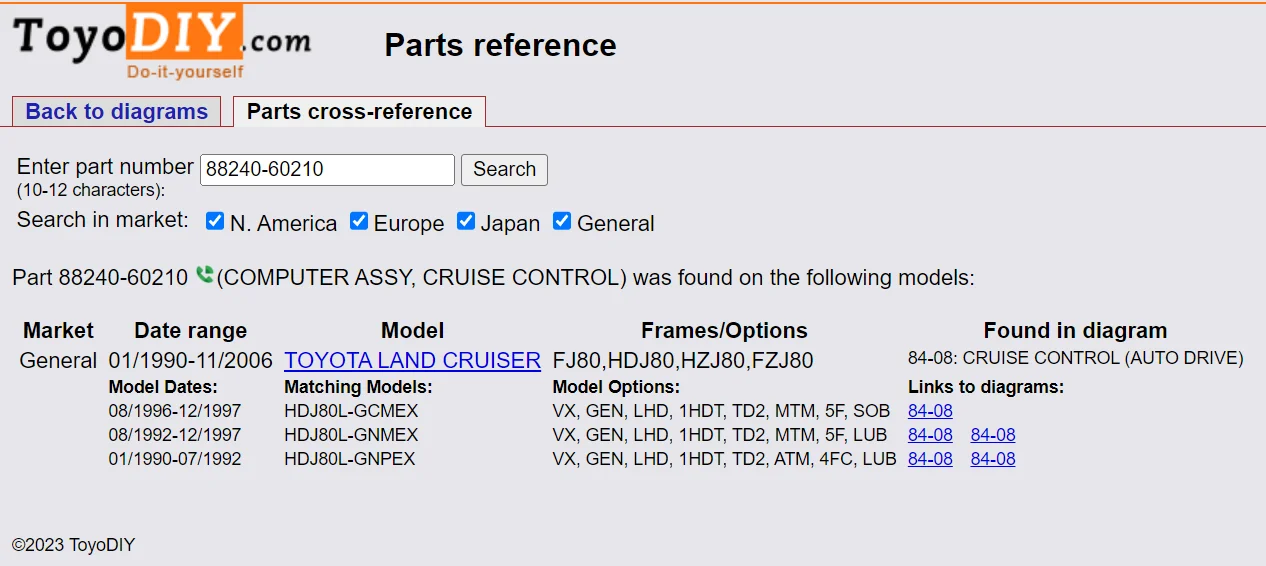
Task: Open the 84-08 diagram link for HDJ80L-GCMEX
Action: click(x=930, y=411)
